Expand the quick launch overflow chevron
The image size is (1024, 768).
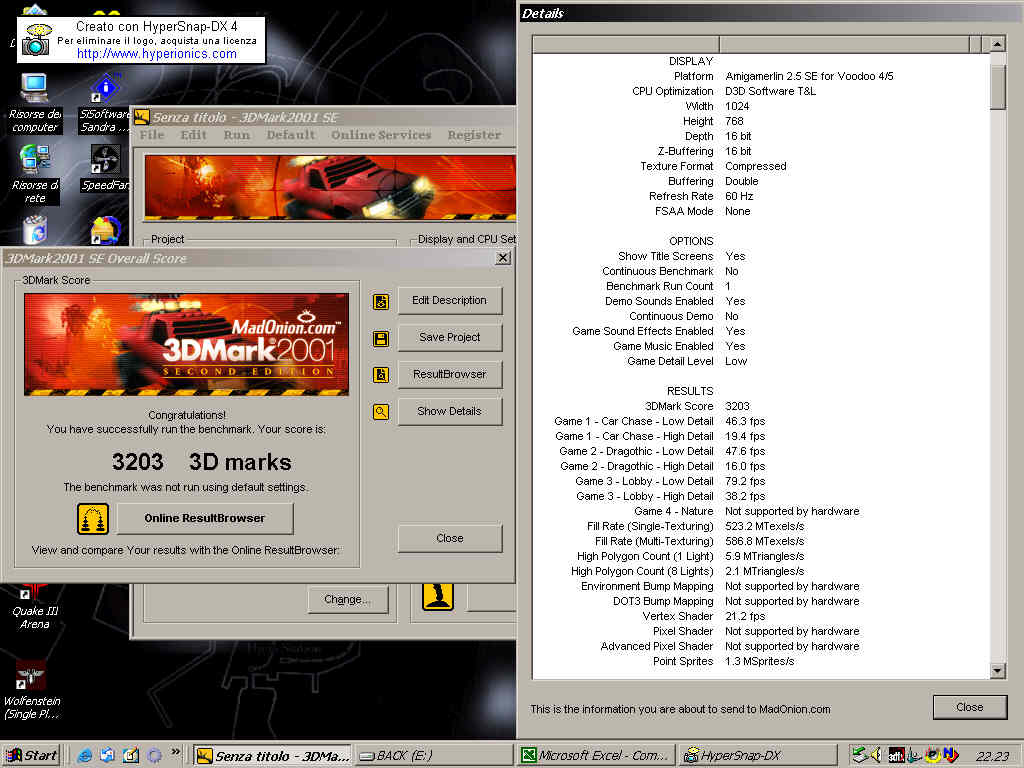(x=175, y=752)
